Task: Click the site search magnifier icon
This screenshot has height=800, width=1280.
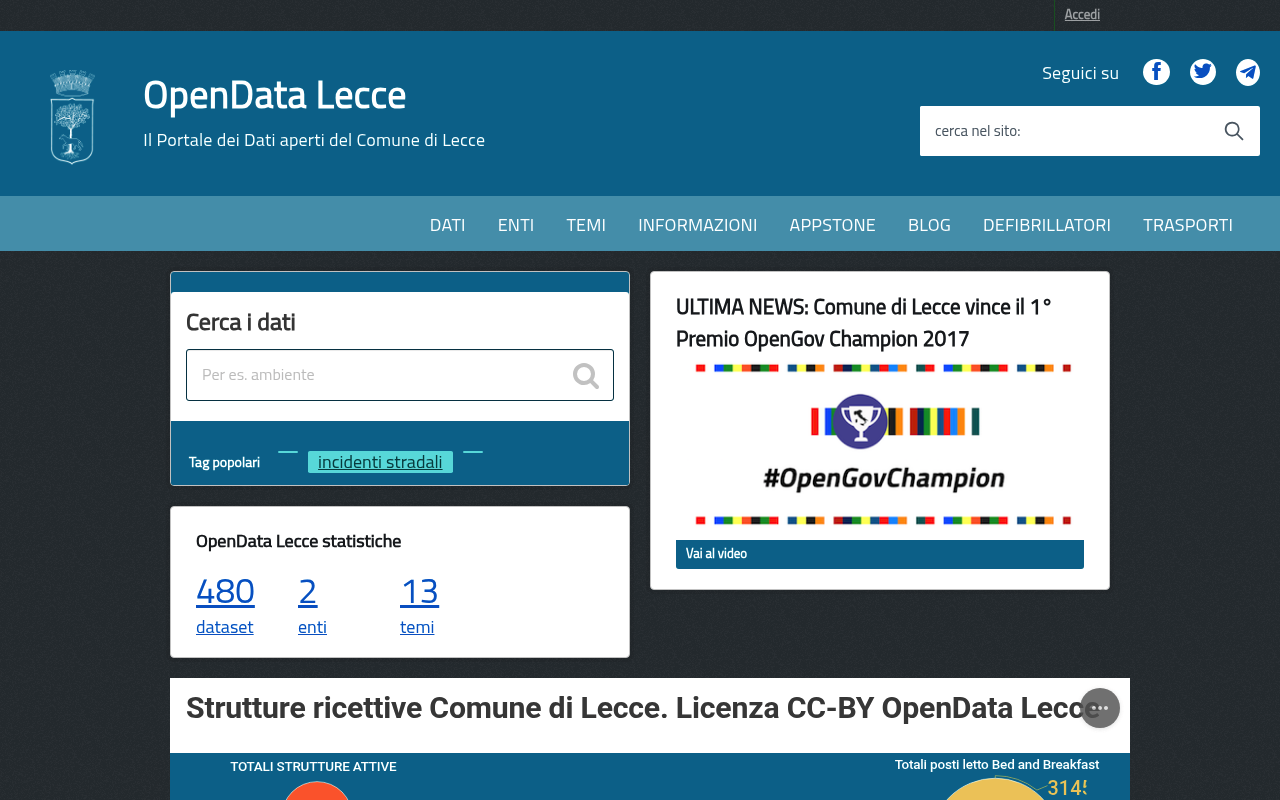Action: click(x=1234, y=131)
